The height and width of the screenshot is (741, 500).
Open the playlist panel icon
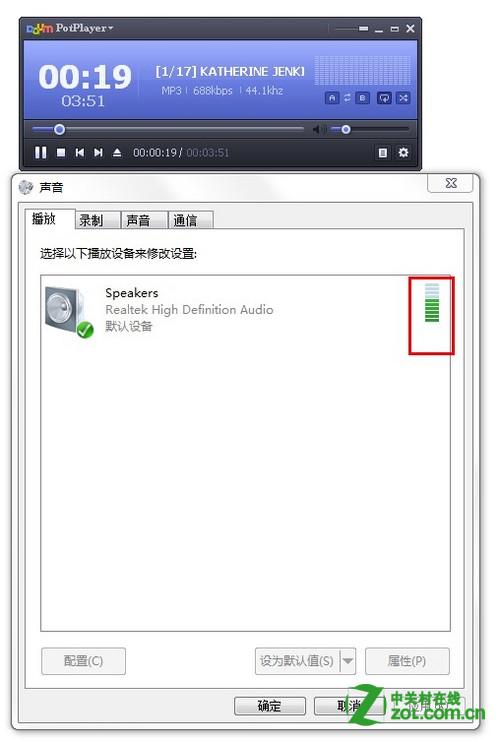coord(382,153)
